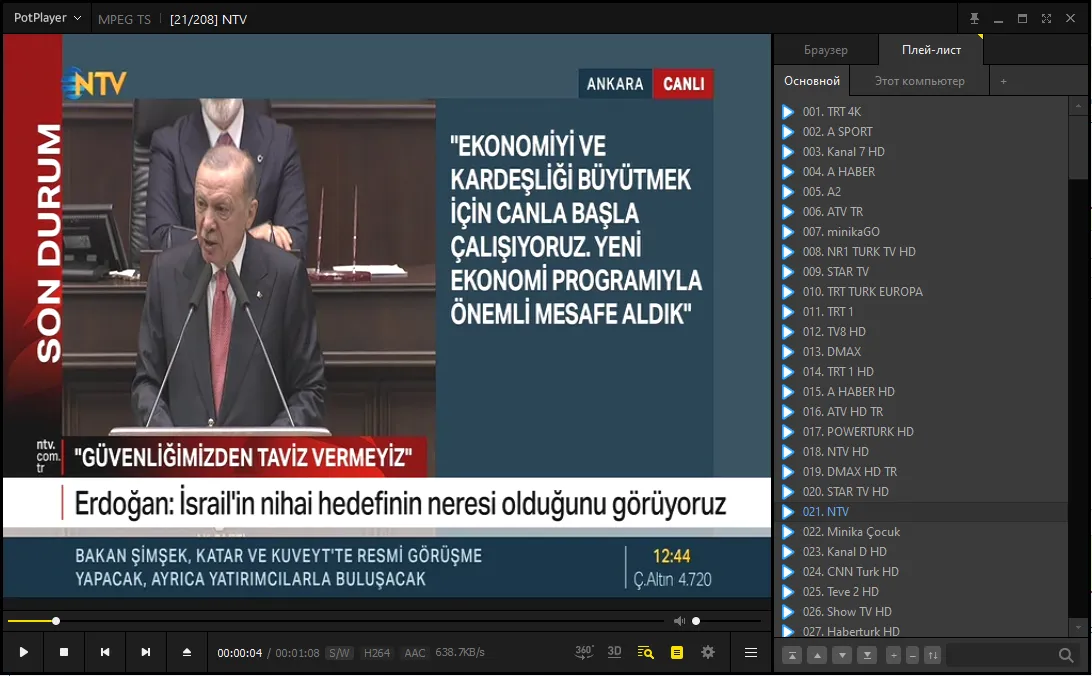Pin the window on top

pyautogui.click(x=974, y=19)
